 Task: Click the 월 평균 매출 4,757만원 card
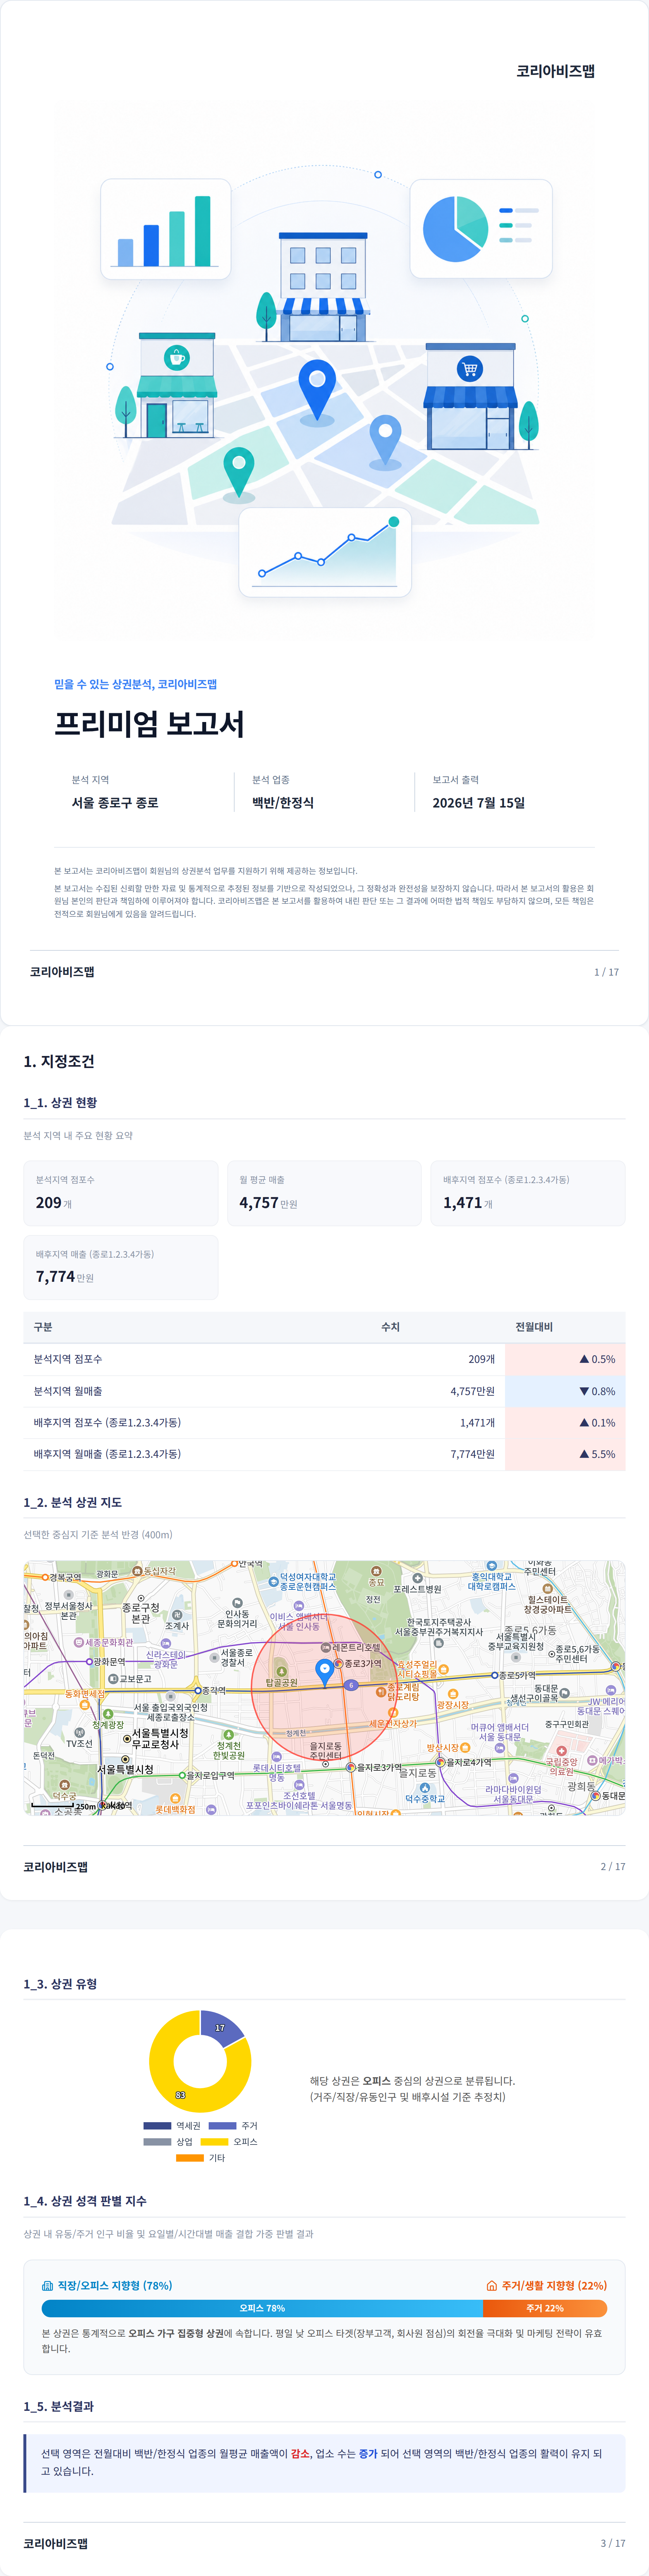click(x=324, y=1193)
